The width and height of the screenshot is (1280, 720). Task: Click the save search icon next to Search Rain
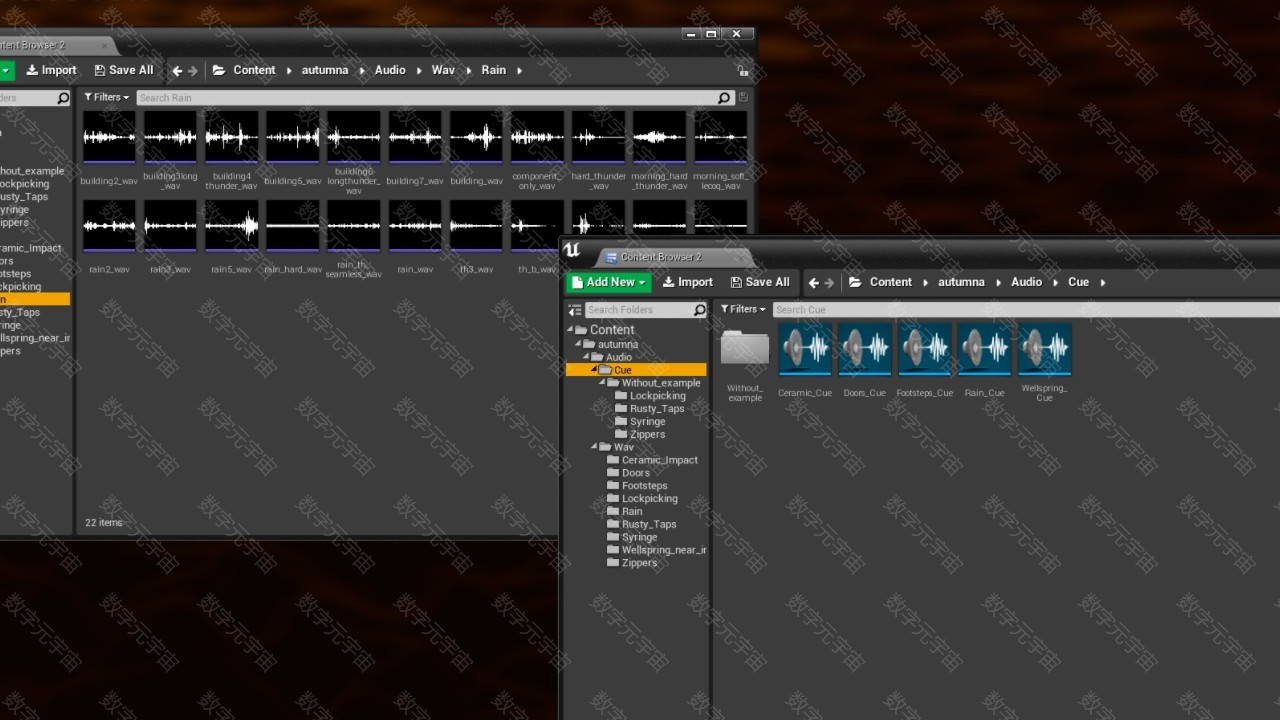[x=743, y=97]
